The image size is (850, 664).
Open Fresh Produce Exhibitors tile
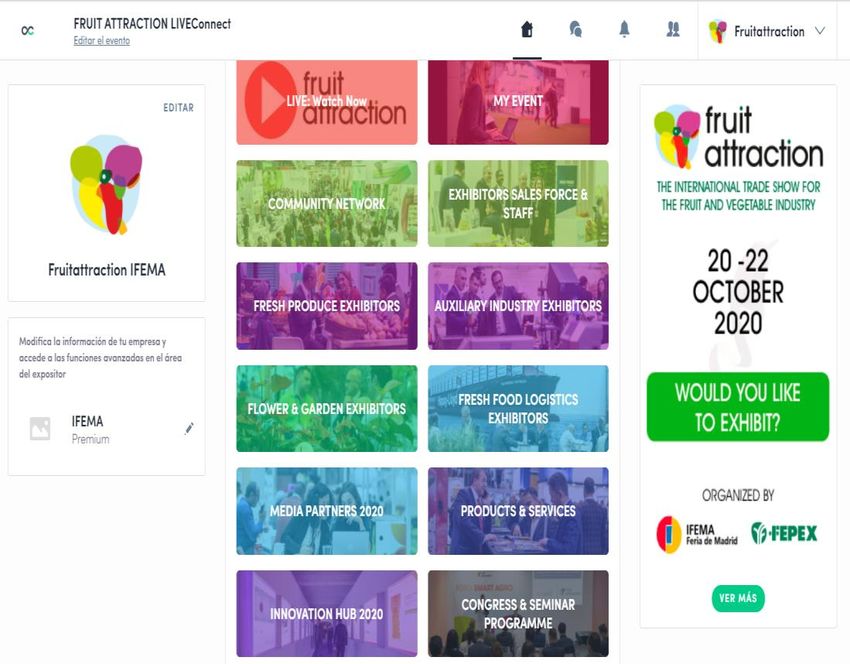[x=327, y=306]
